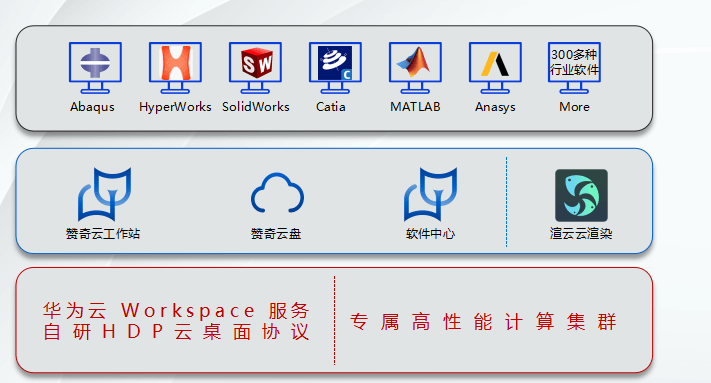Image resolution: width=711 pixels, height=383 pixels.
Task: Select the 赞奇云盘 caption
Action: (276, 233)
